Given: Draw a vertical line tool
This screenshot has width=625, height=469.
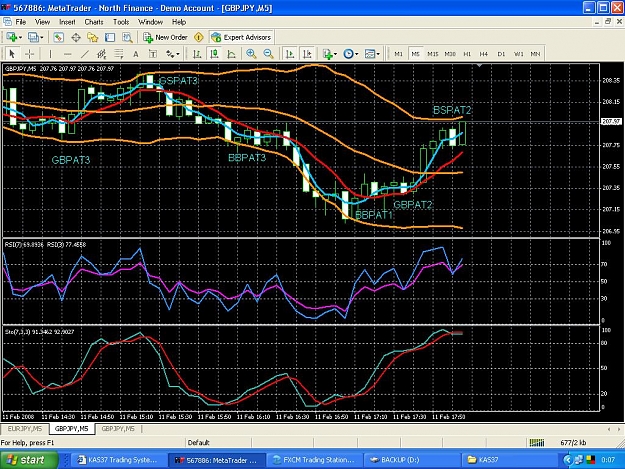Looking at the screenshot, I should tap(50, 54).
